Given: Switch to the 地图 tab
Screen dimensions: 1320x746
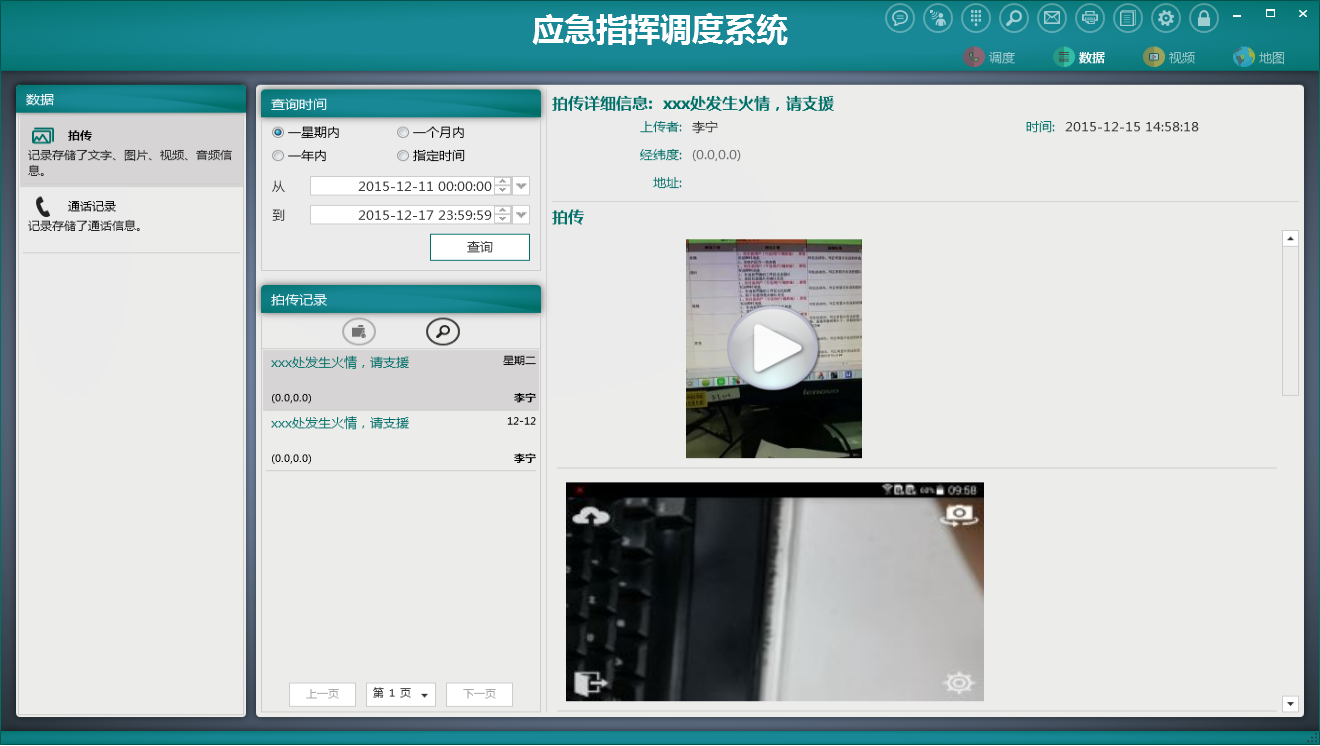Looking at the screenshot, I should [x=1259, y=57].
